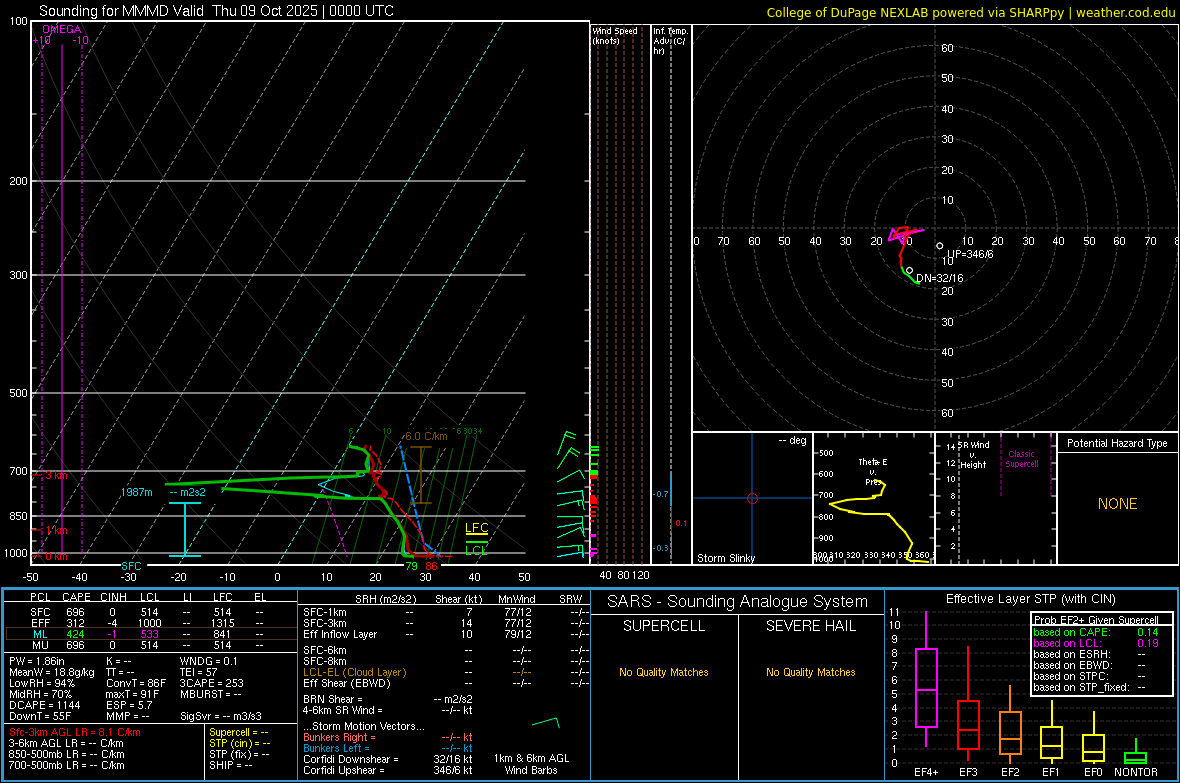Select the yellow LFC marker on skew-T
1180x783 pixels.
point(476,528)
